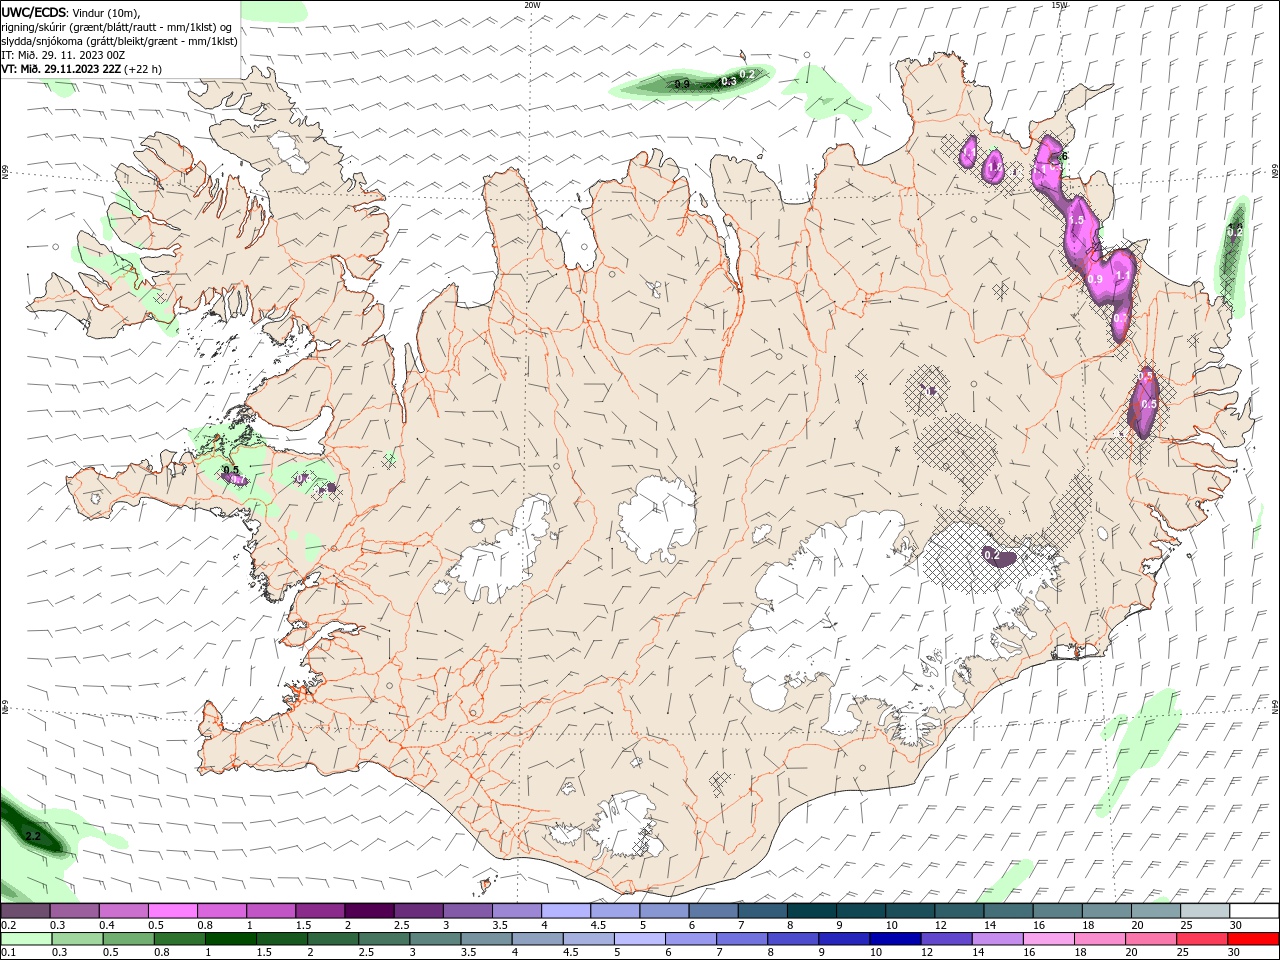Click the "IT: Mið. 29. 11. 2023 00Z" line

point(63,55)
